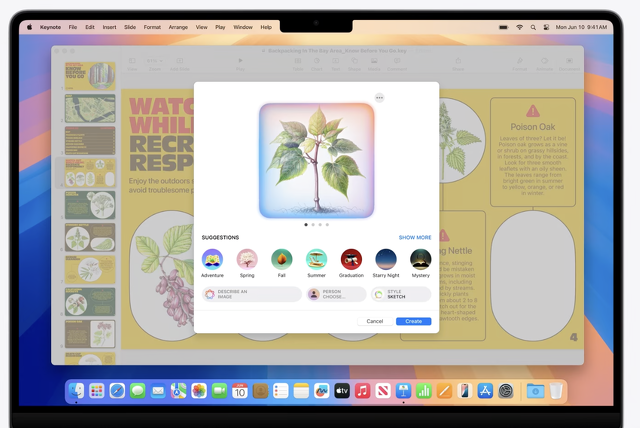Viewport: 640px width, 428px height.
Task: Select the Summer suggestion icon
Action: 316,260
